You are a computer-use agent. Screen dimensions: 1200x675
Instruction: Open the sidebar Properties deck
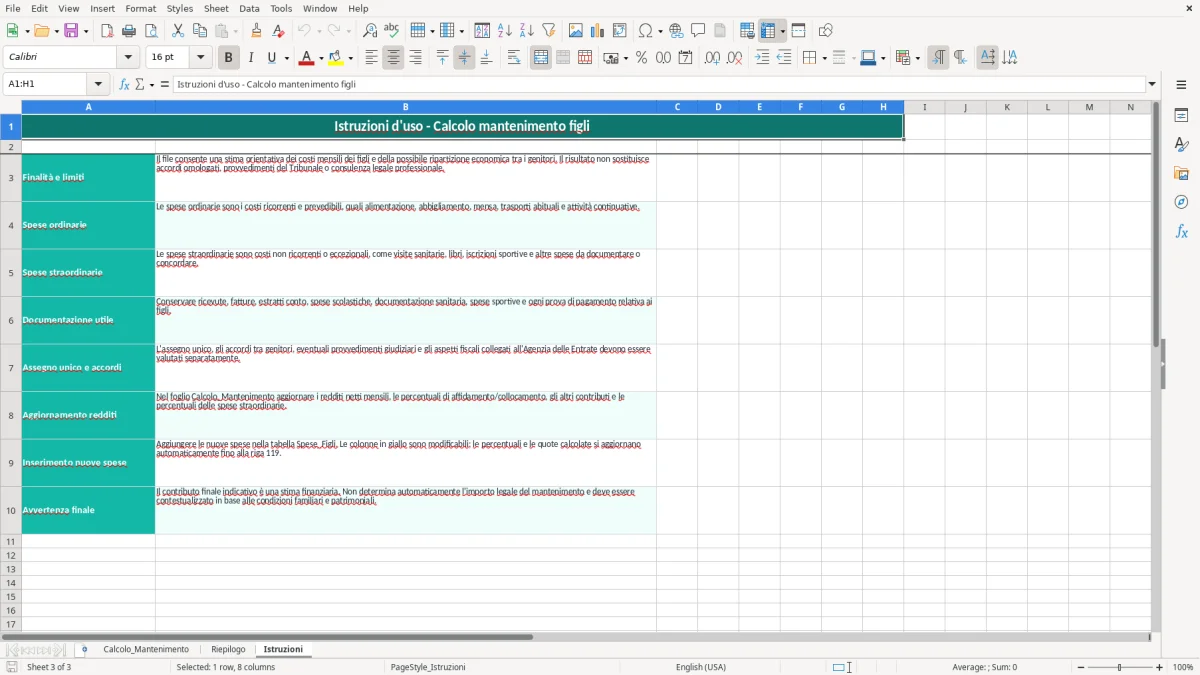coord(1181,115)
